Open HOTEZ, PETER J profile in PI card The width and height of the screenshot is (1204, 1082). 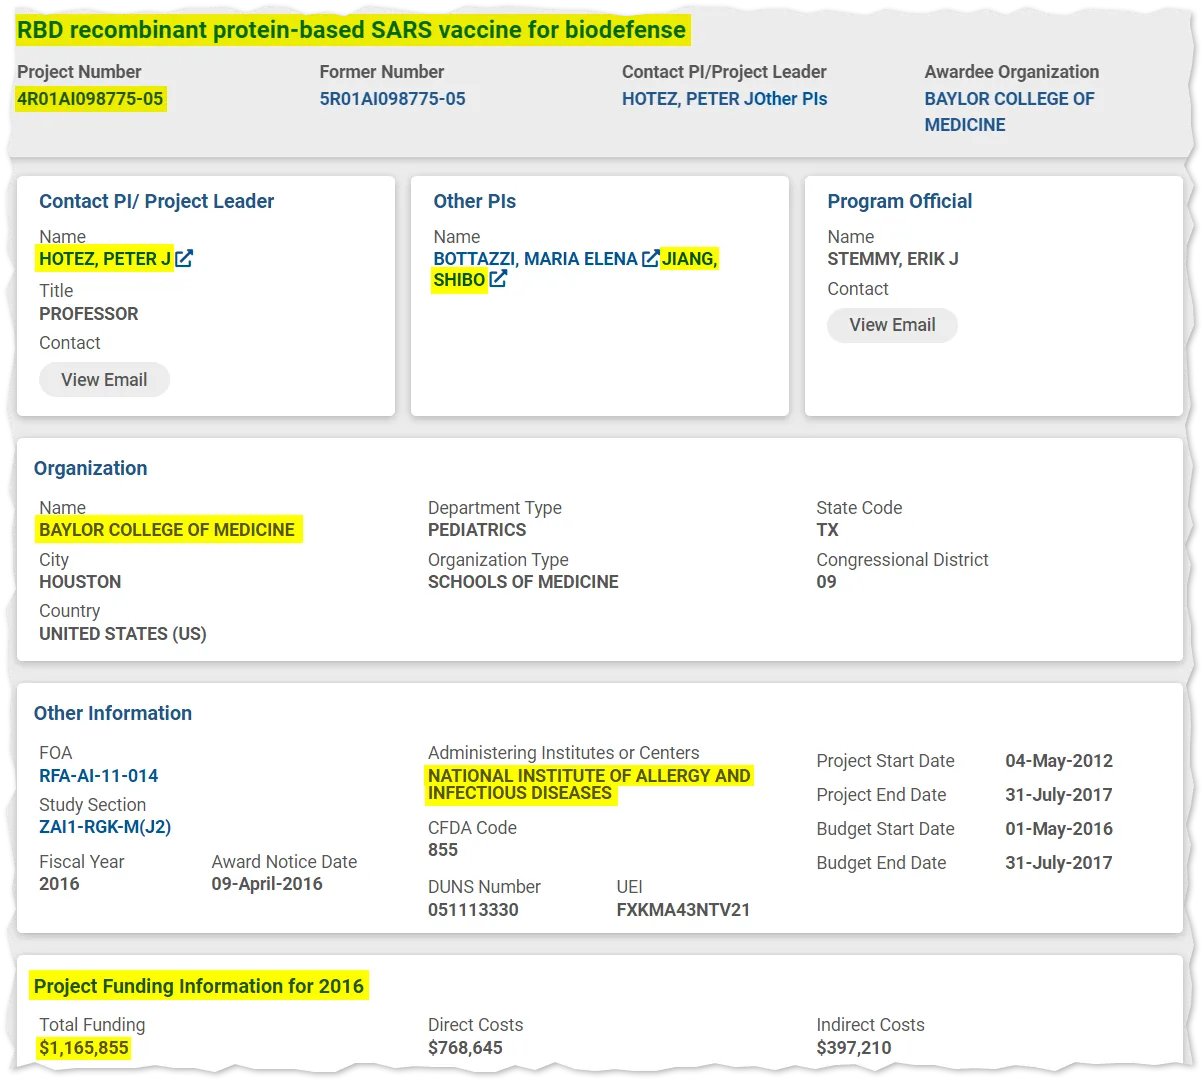[x=105, y=259]
